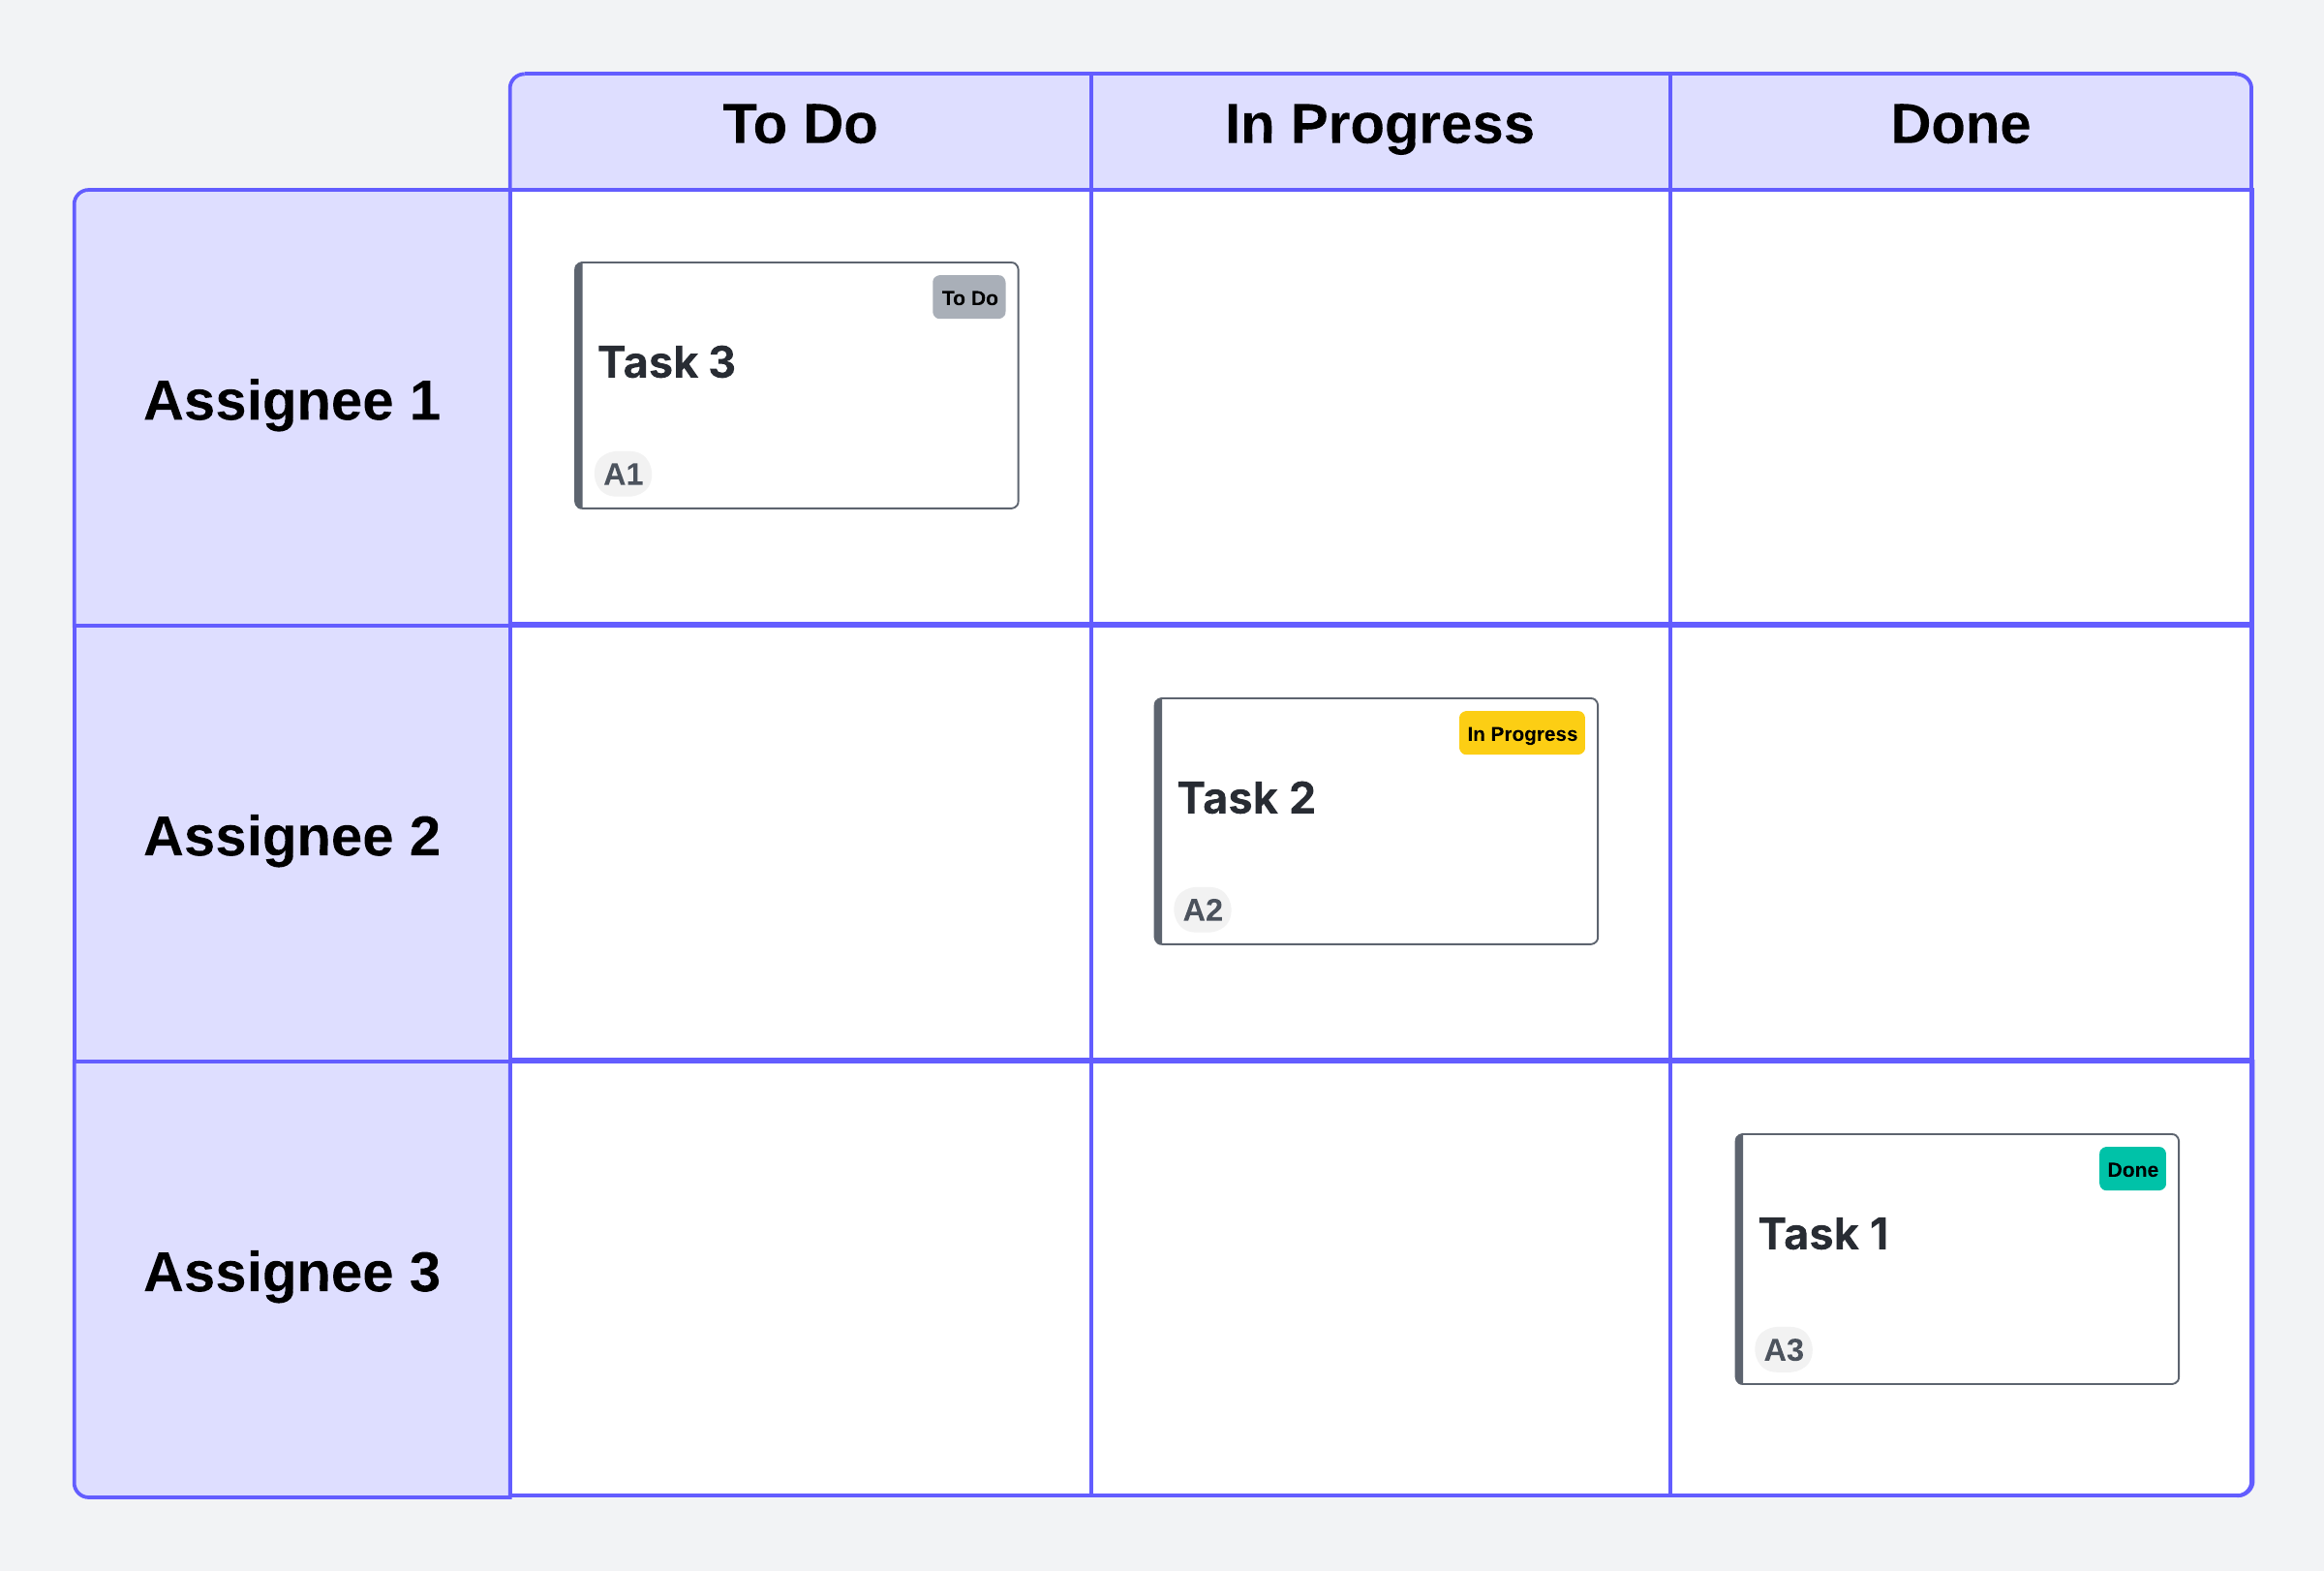Select the Assignee 1 row header
Screen dimensions: 2324x1571
point(292,402)
